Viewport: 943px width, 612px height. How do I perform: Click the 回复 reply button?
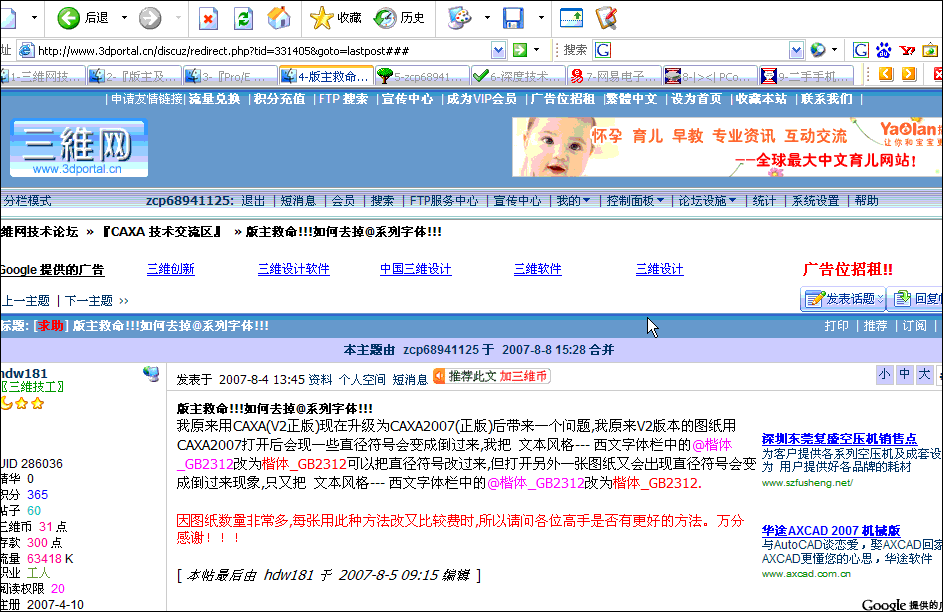tap(916, 299)
